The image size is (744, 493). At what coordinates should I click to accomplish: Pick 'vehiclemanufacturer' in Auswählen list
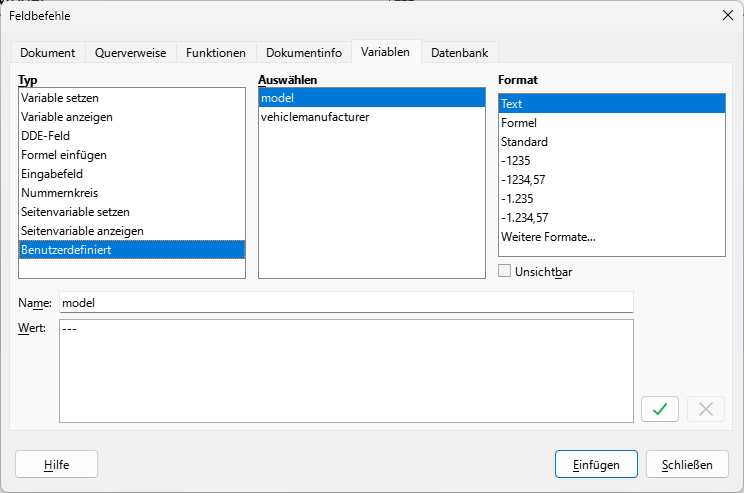pyautogui.click(x=314, y=117)
